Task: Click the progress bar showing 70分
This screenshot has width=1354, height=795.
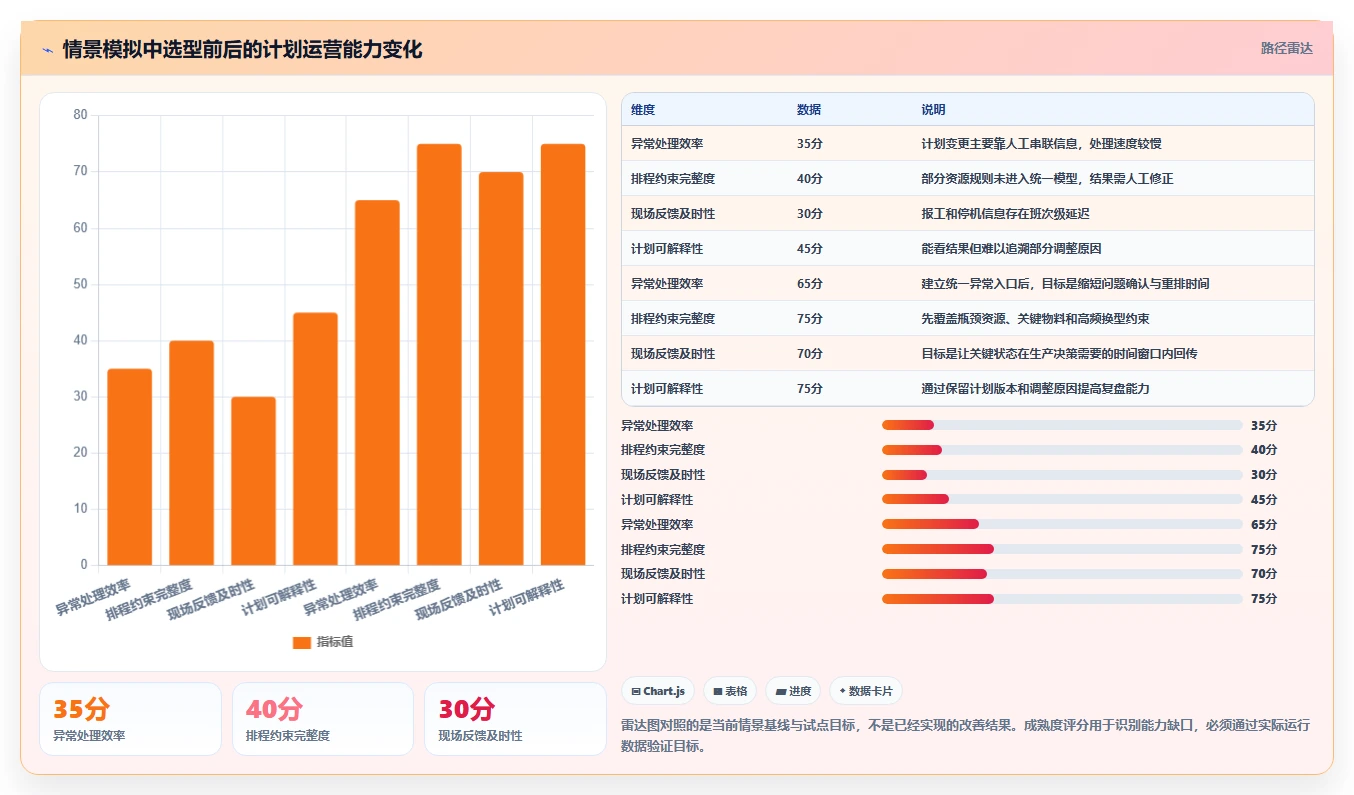Action: [1062, 574]
